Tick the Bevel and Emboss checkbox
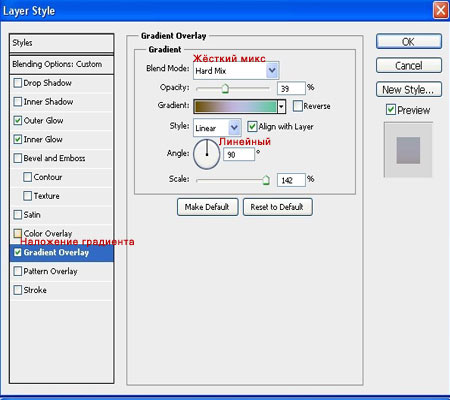 18,158
